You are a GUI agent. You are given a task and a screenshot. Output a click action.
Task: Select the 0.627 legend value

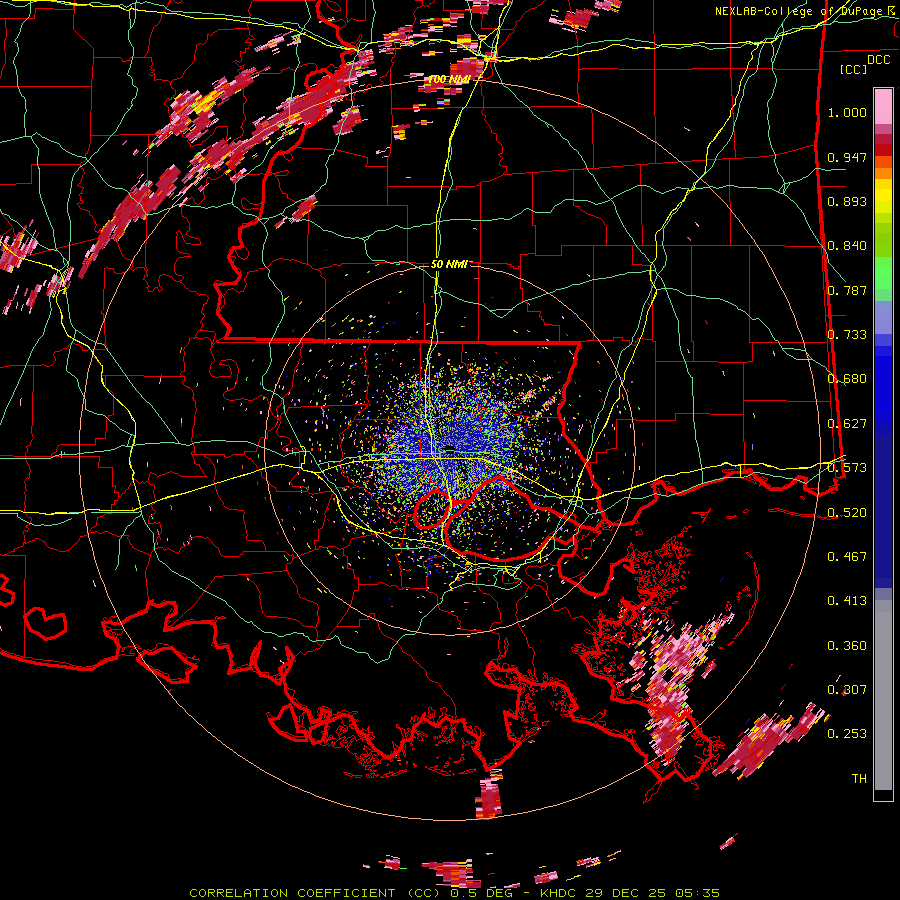tap(847, 424)
